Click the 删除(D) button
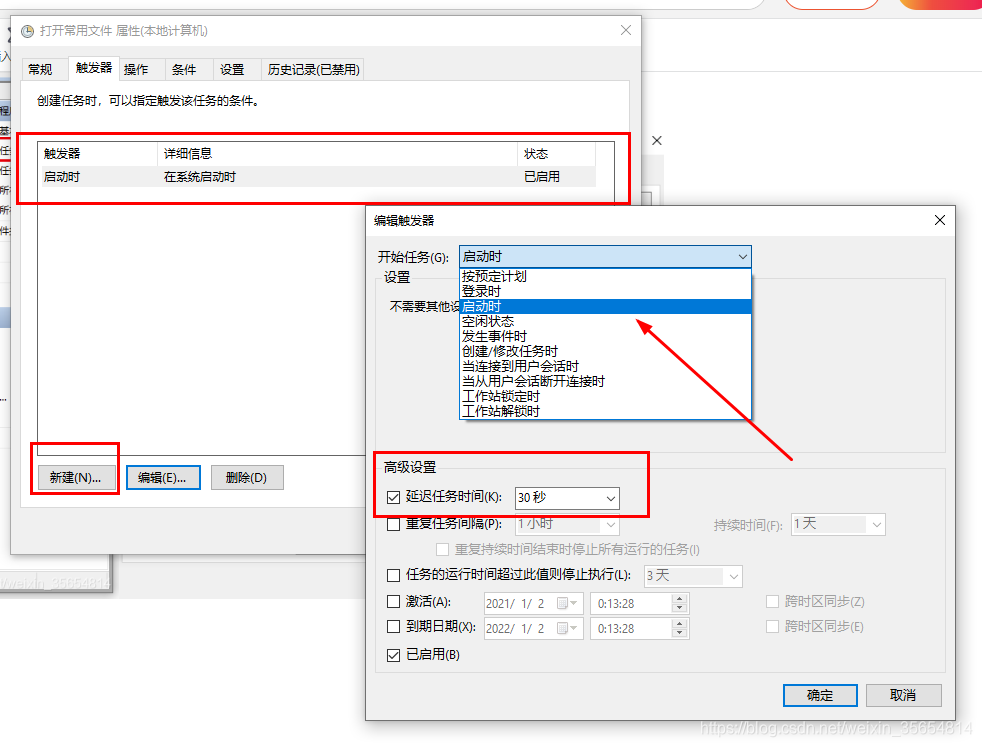 click(x=247, y=478)
